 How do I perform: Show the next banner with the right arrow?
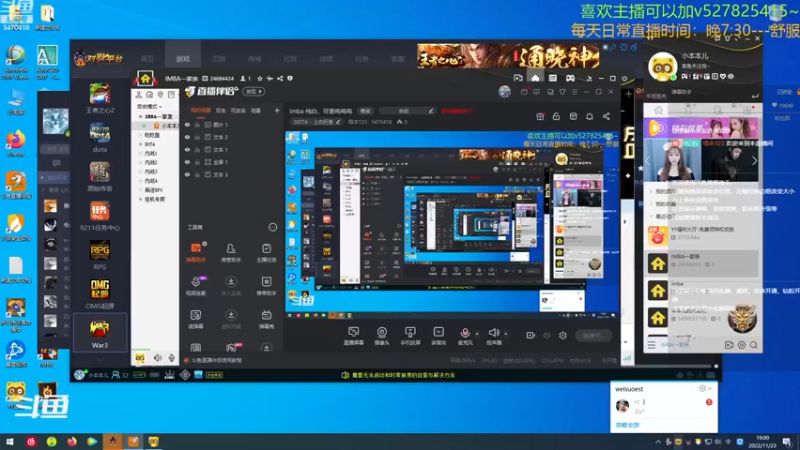754,160
